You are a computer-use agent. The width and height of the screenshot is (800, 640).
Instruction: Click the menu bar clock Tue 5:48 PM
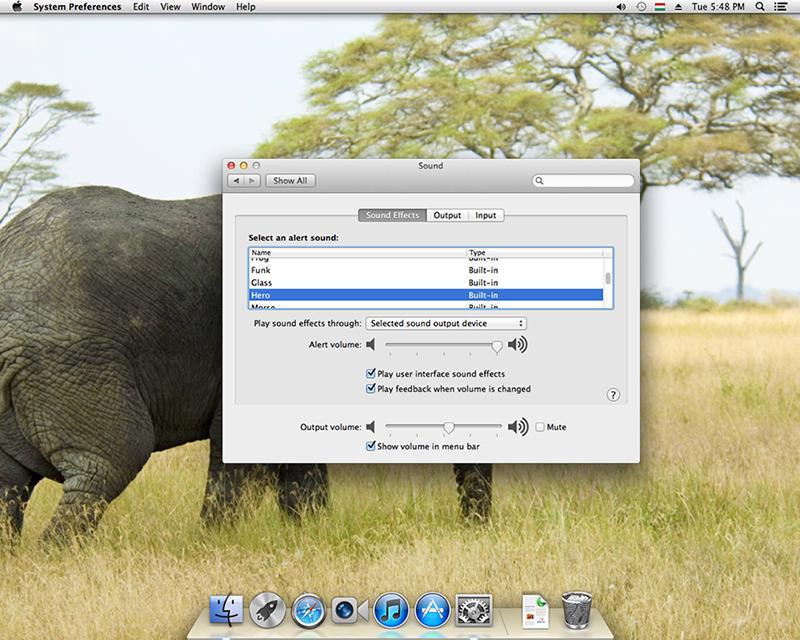click(x=718, y=7)
